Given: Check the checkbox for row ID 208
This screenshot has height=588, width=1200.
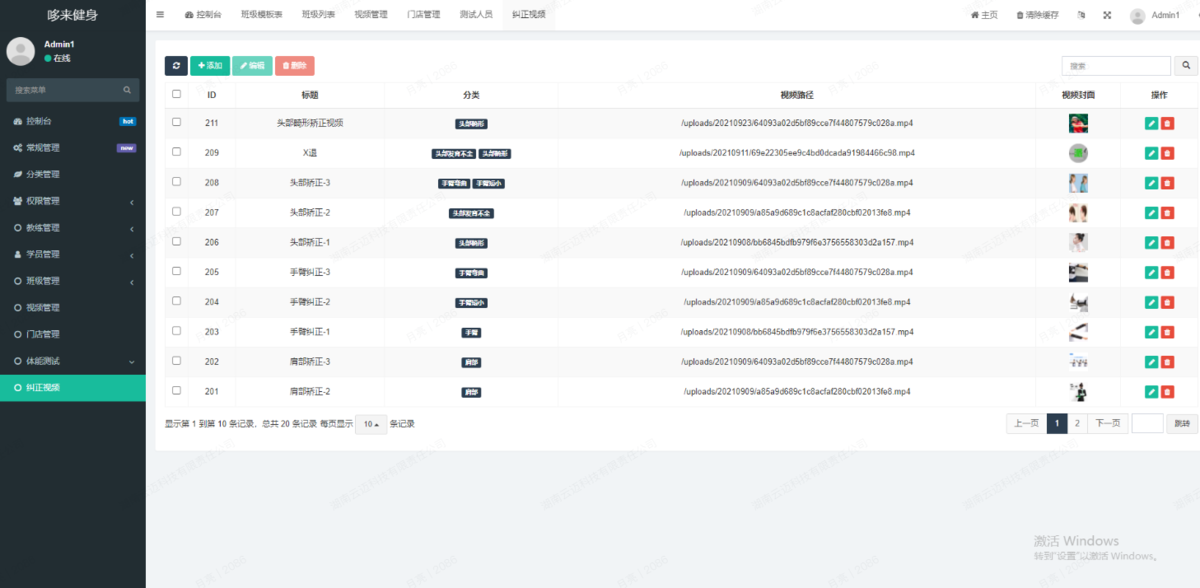Looking at the screenshot, I should (x=177, y=182).
